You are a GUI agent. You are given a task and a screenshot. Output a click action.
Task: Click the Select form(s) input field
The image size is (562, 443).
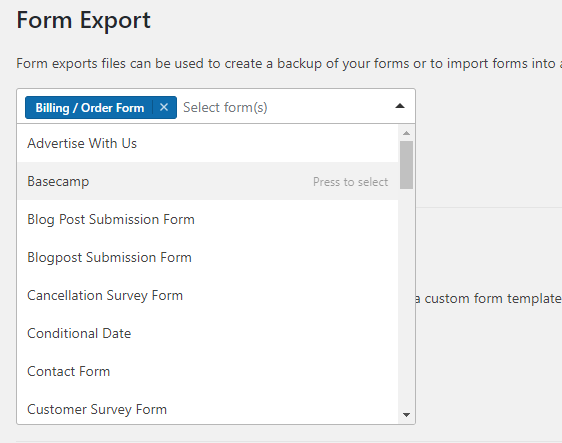coord(283,107)
